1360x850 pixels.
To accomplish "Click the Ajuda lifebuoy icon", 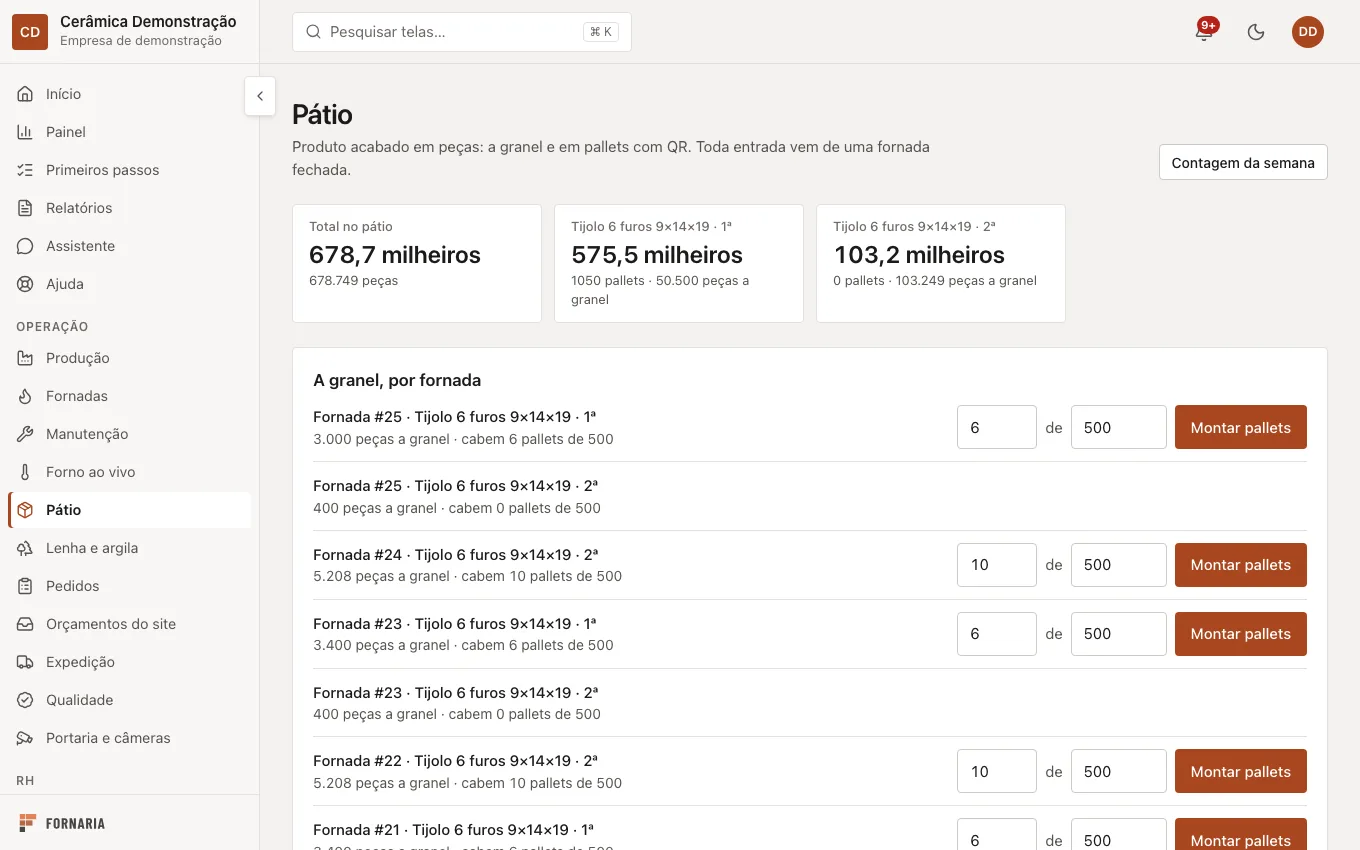I will [x=25, y=284].
